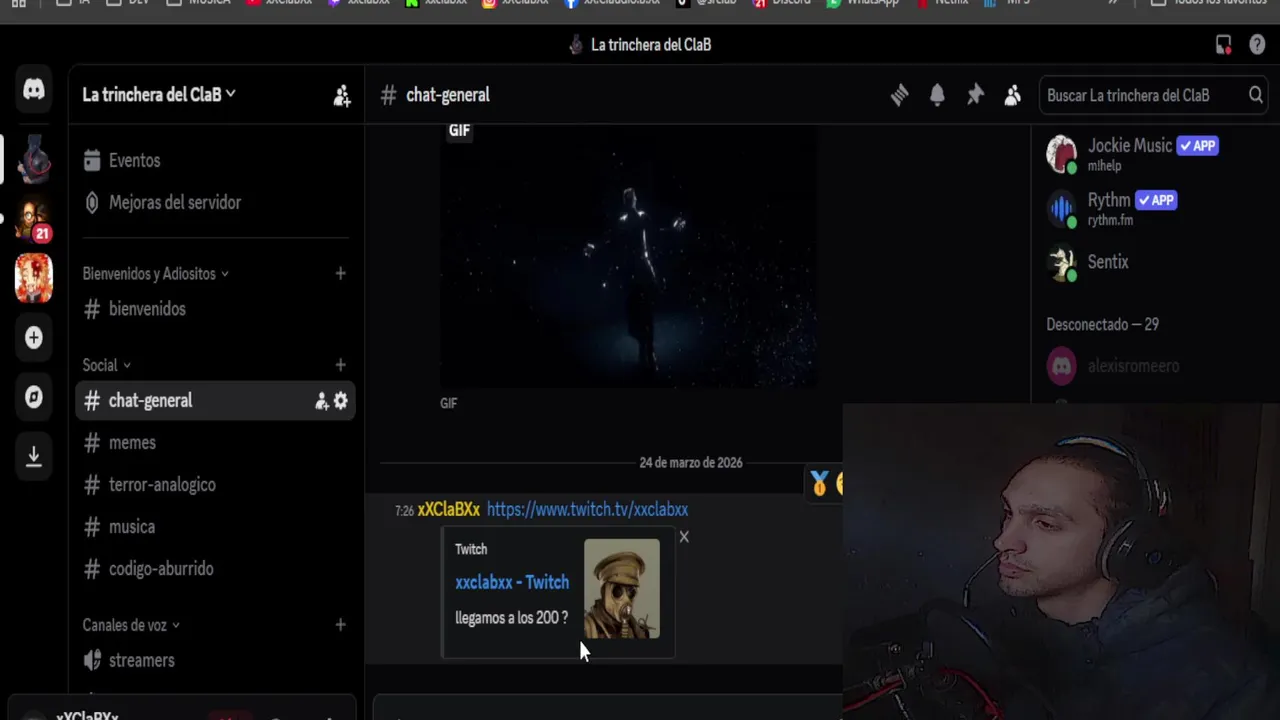Click the Sentix member name
This screenshot has width=1280, height=720.
point(1108,262)
